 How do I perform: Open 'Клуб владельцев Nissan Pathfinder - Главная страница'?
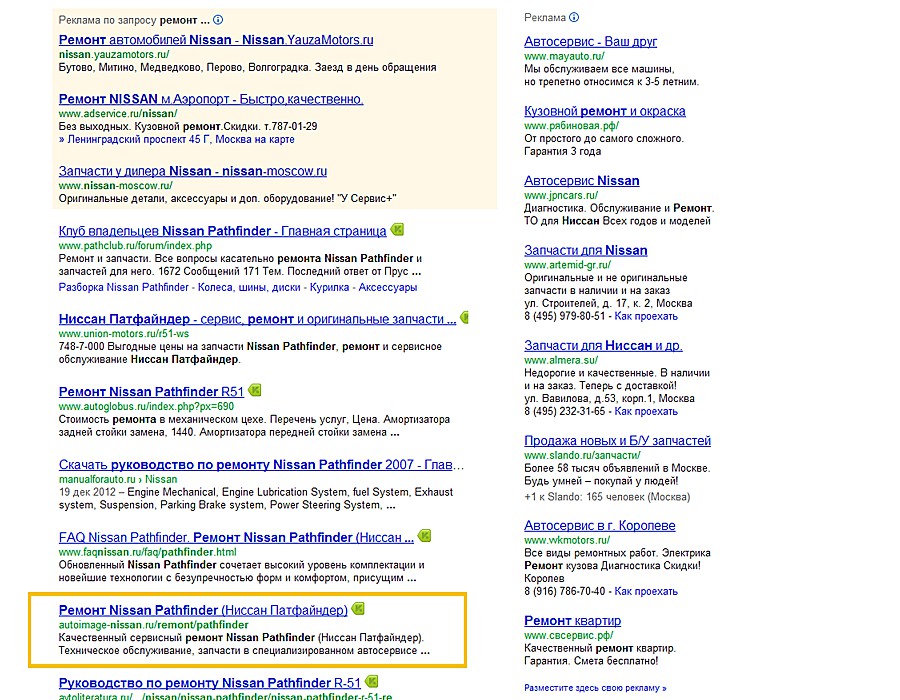[222, 231]
